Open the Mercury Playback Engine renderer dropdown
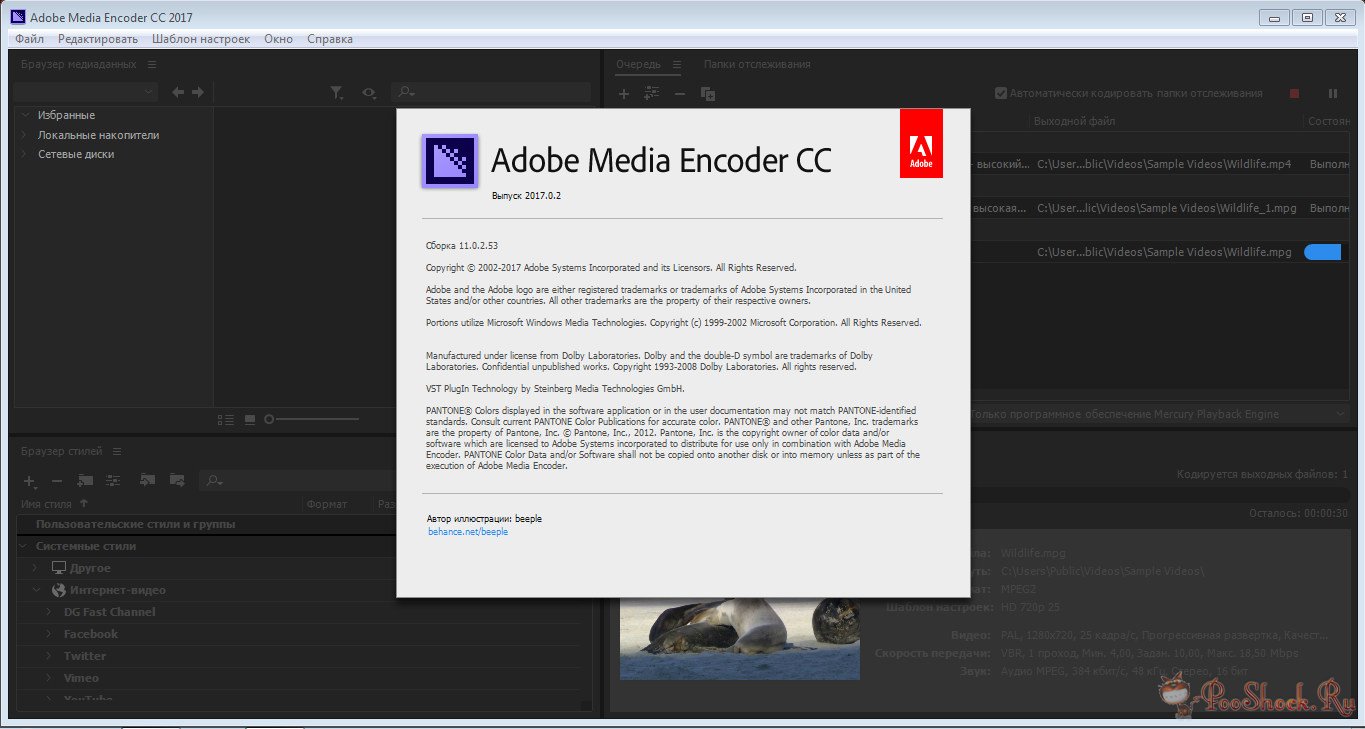This screenshot has height=729, width=1365. tap(1158, 414)
